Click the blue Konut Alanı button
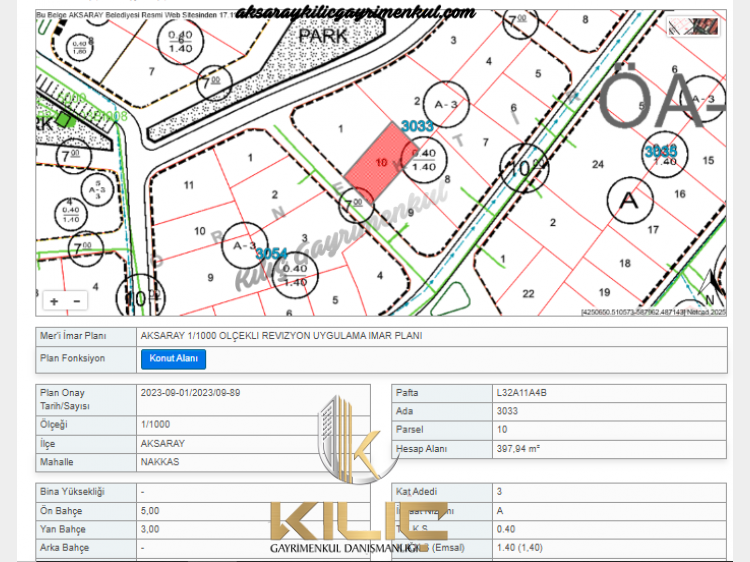This screenshot has width=750, height=562. click(x=173, y=359)
